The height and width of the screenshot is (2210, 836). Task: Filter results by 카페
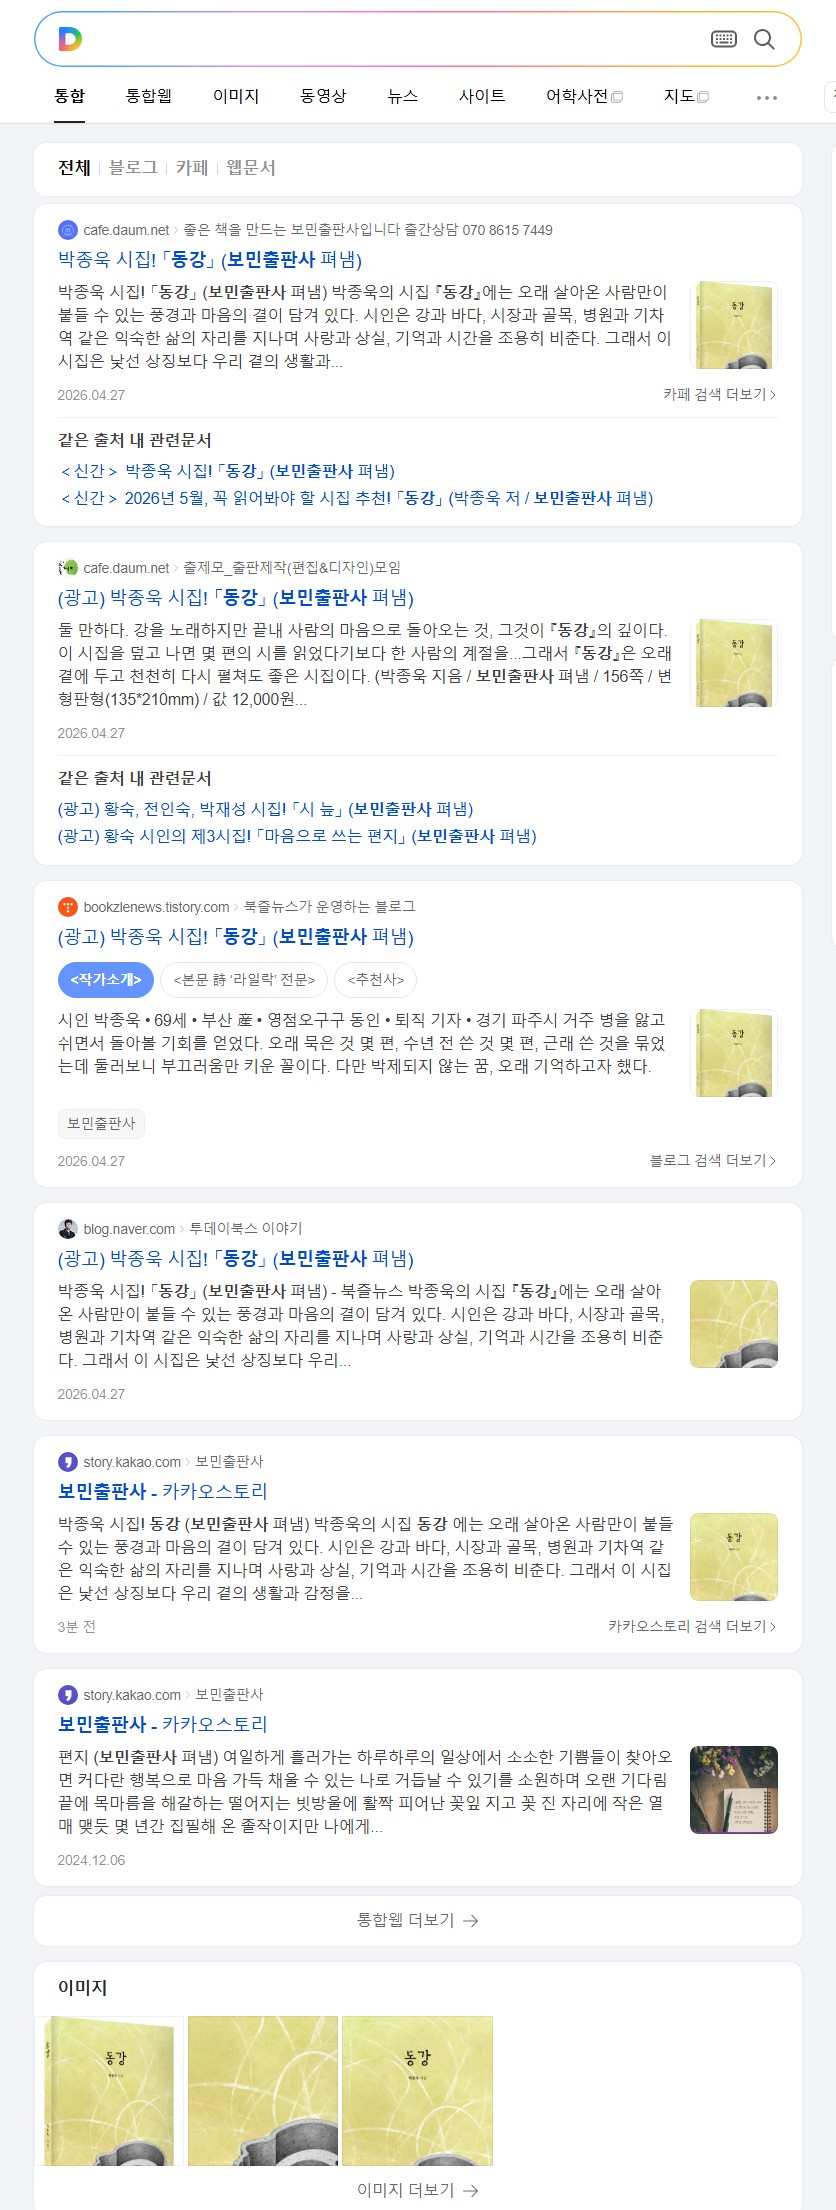(192, 168)
